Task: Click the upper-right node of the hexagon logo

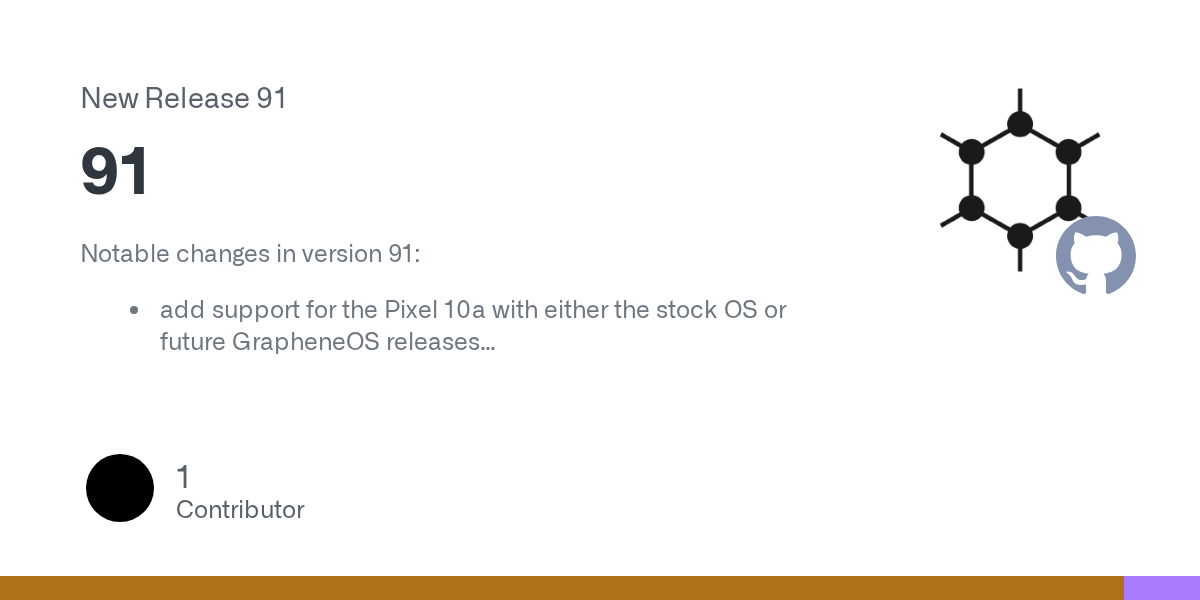Action: (x=1068, y=152)
